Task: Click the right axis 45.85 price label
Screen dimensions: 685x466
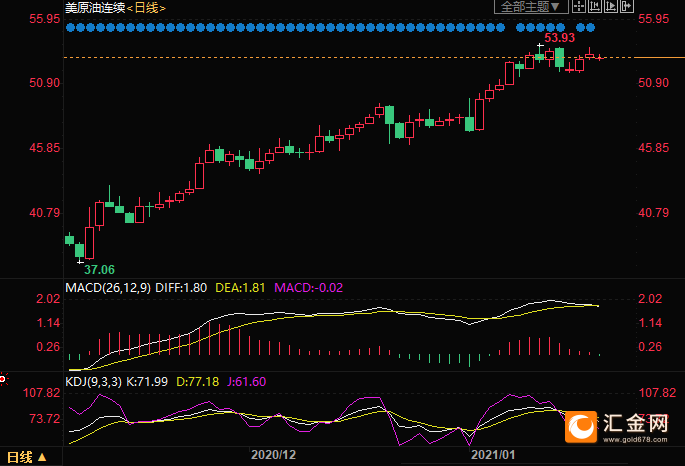Action: pos(654,148)
